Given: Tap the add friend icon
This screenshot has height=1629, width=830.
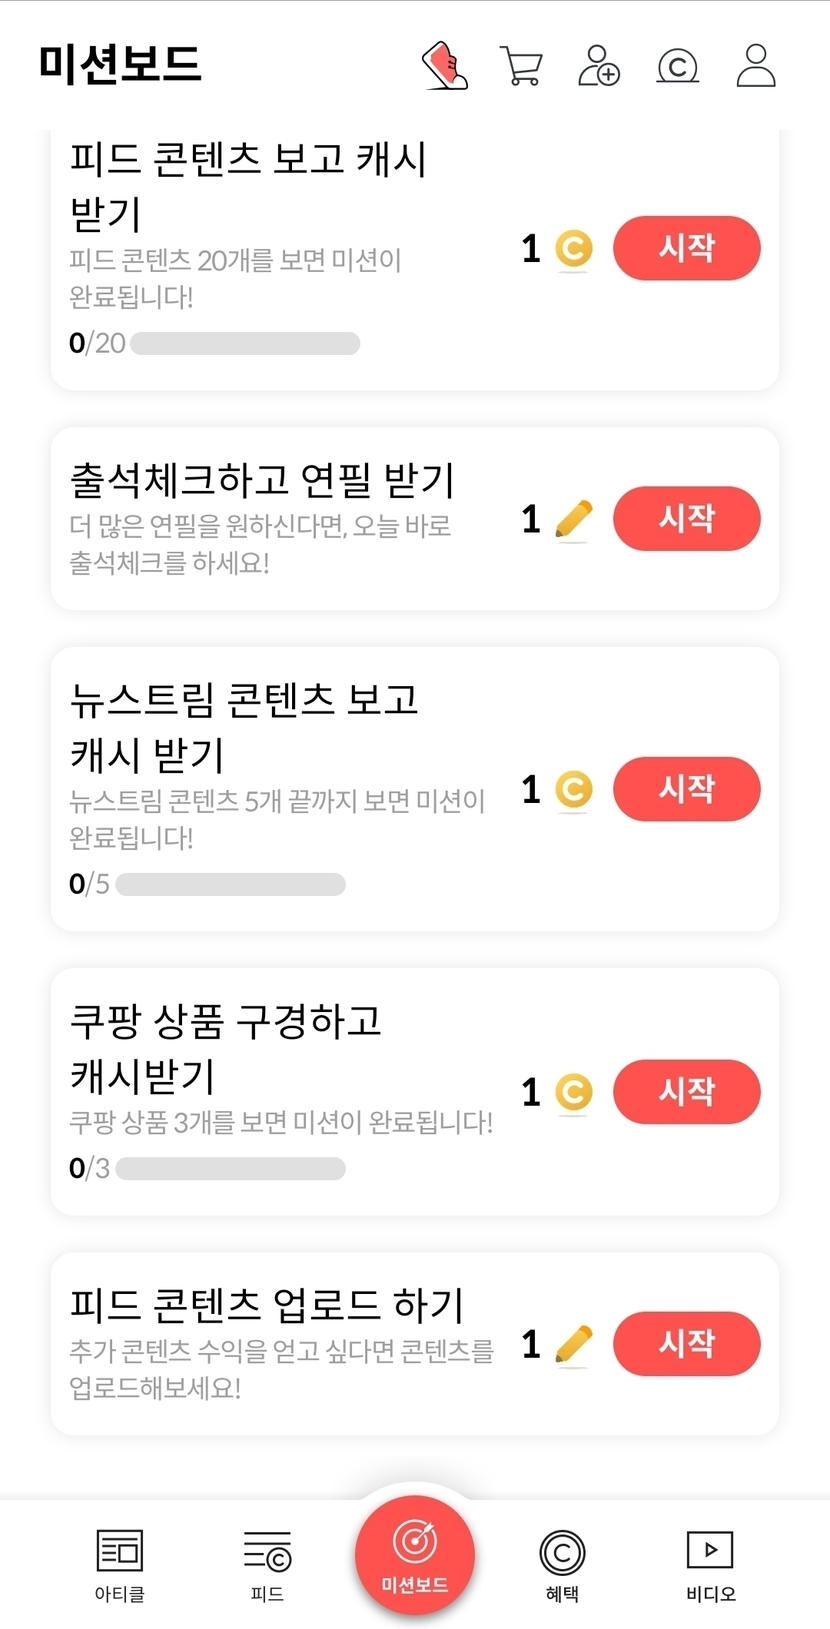Looking at the screenshot, I should tap(599, 66).
